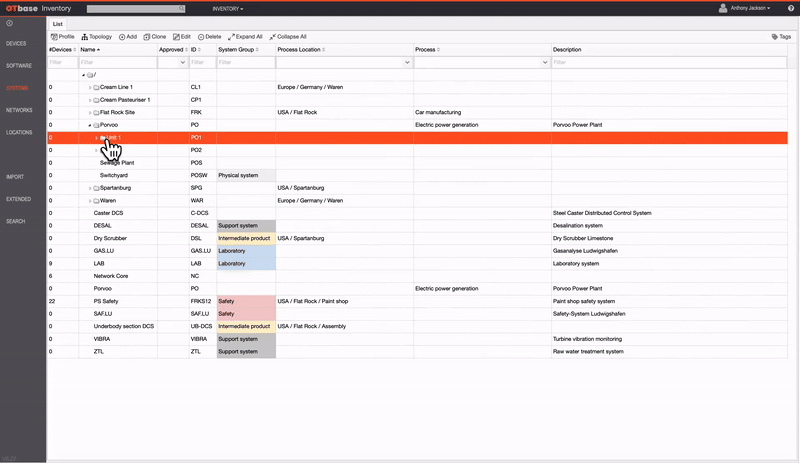Go to NETWORKS in the sidebar
Screen dimensions: 800x463
tap(19, 110)
